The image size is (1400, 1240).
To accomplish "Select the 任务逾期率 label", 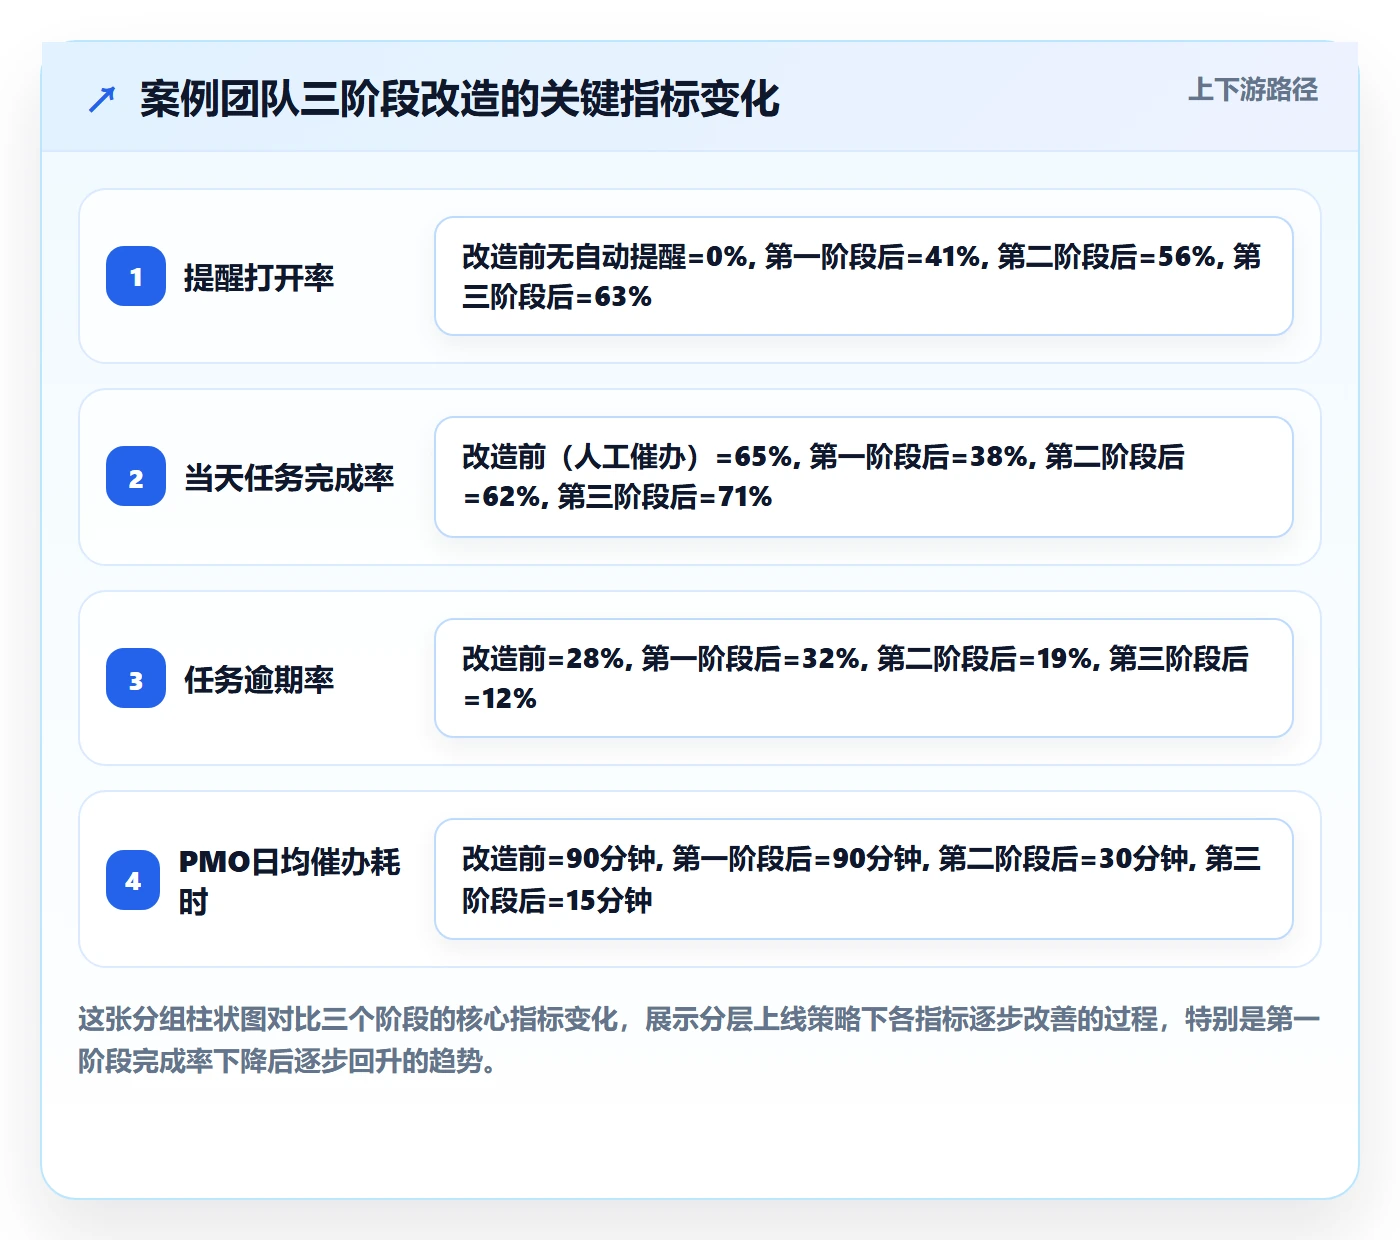I will tap(259, 679).
